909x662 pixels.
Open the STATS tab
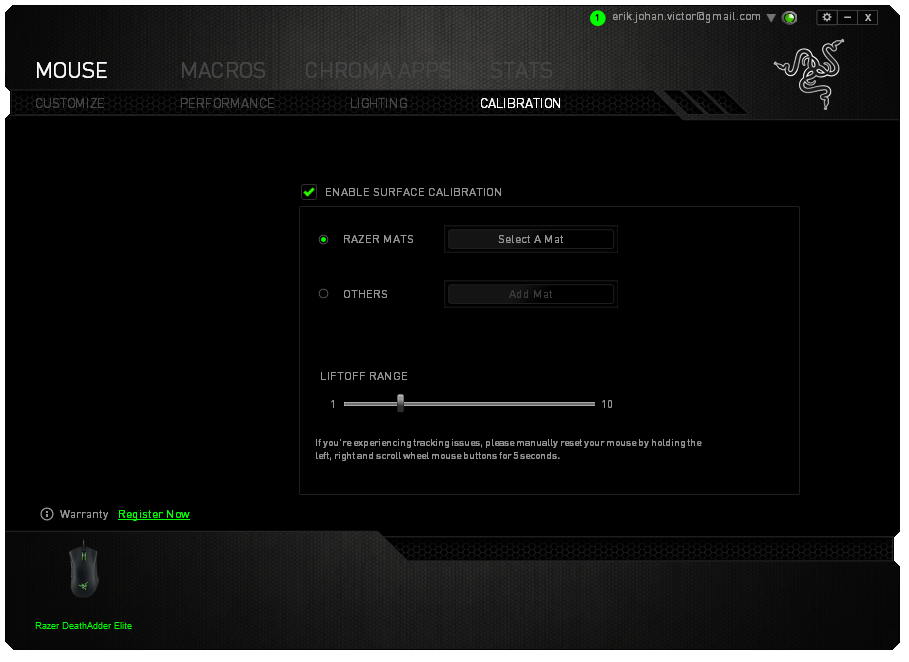tap(520, 70)
